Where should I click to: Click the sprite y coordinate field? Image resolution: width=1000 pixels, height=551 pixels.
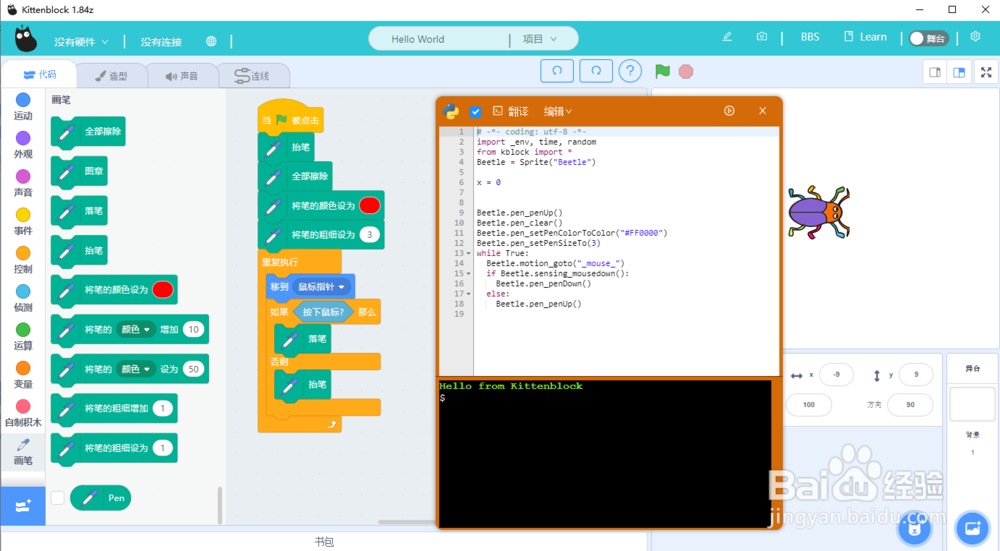916,374
